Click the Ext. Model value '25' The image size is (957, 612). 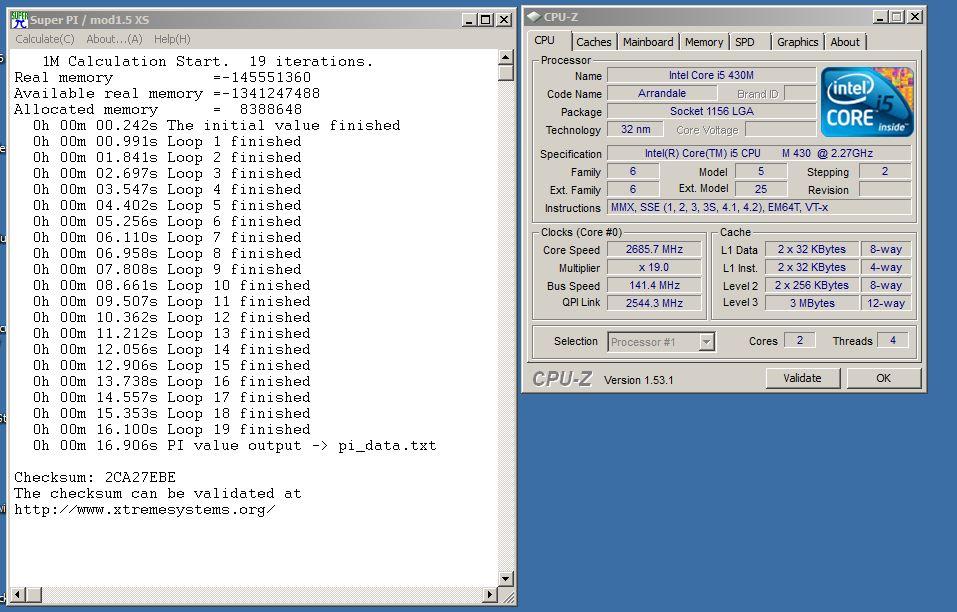760,189
